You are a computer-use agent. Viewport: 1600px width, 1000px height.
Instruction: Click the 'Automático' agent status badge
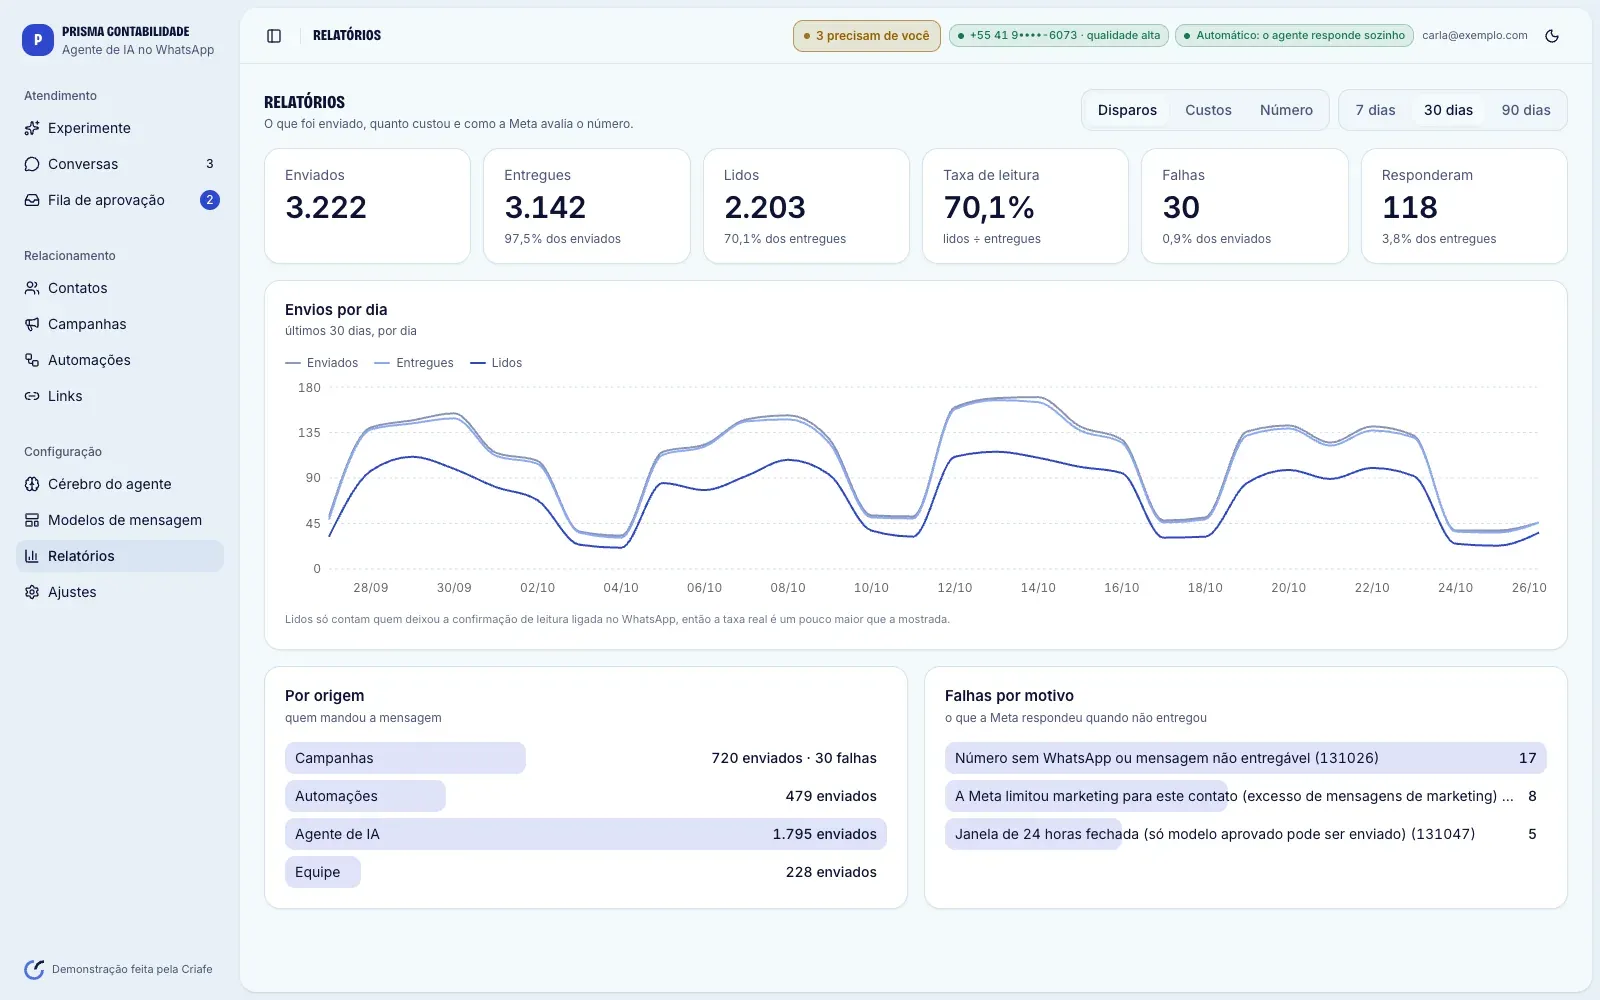(x=1294, y=36)
